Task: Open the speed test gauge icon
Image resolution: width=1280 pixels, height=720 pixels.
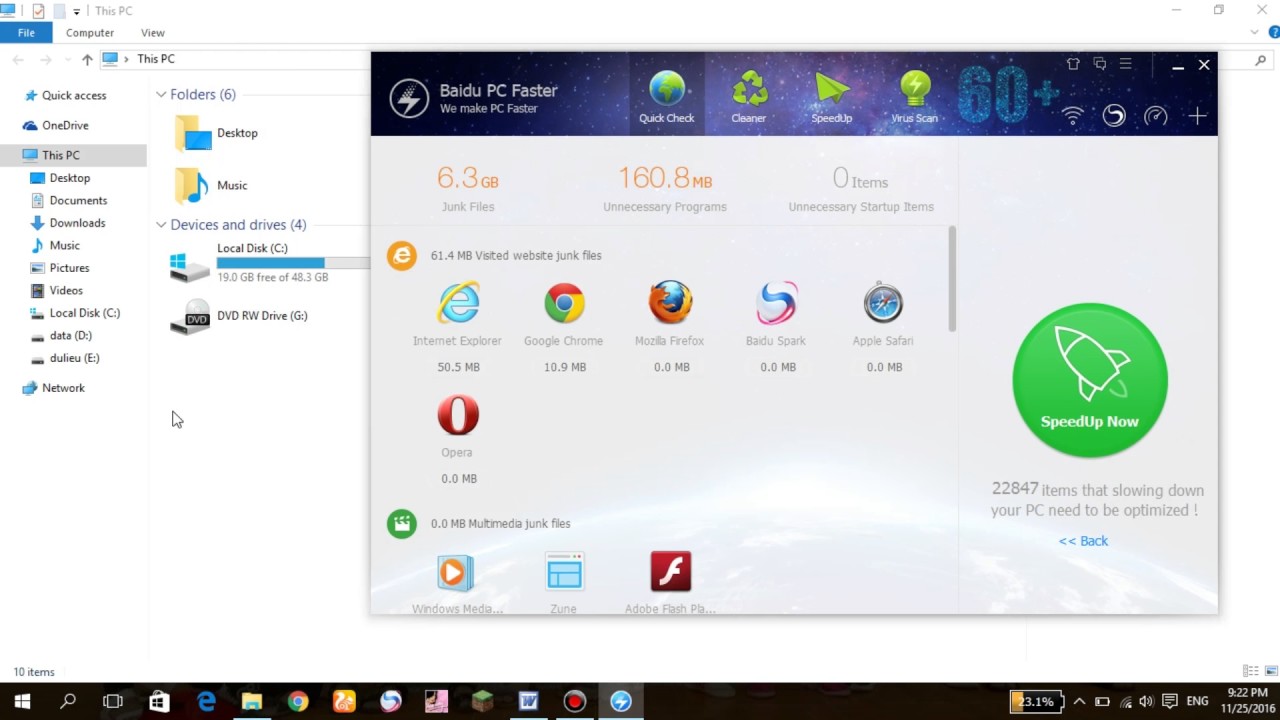Action: 1156,116
